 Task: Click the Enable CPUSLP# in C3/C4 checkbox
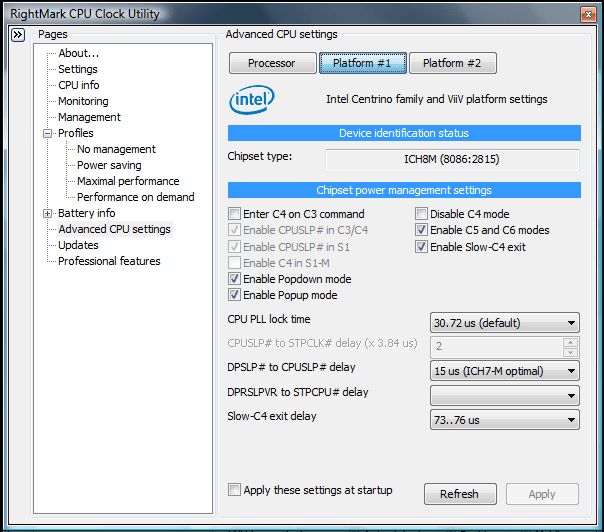tap(234, 230)
